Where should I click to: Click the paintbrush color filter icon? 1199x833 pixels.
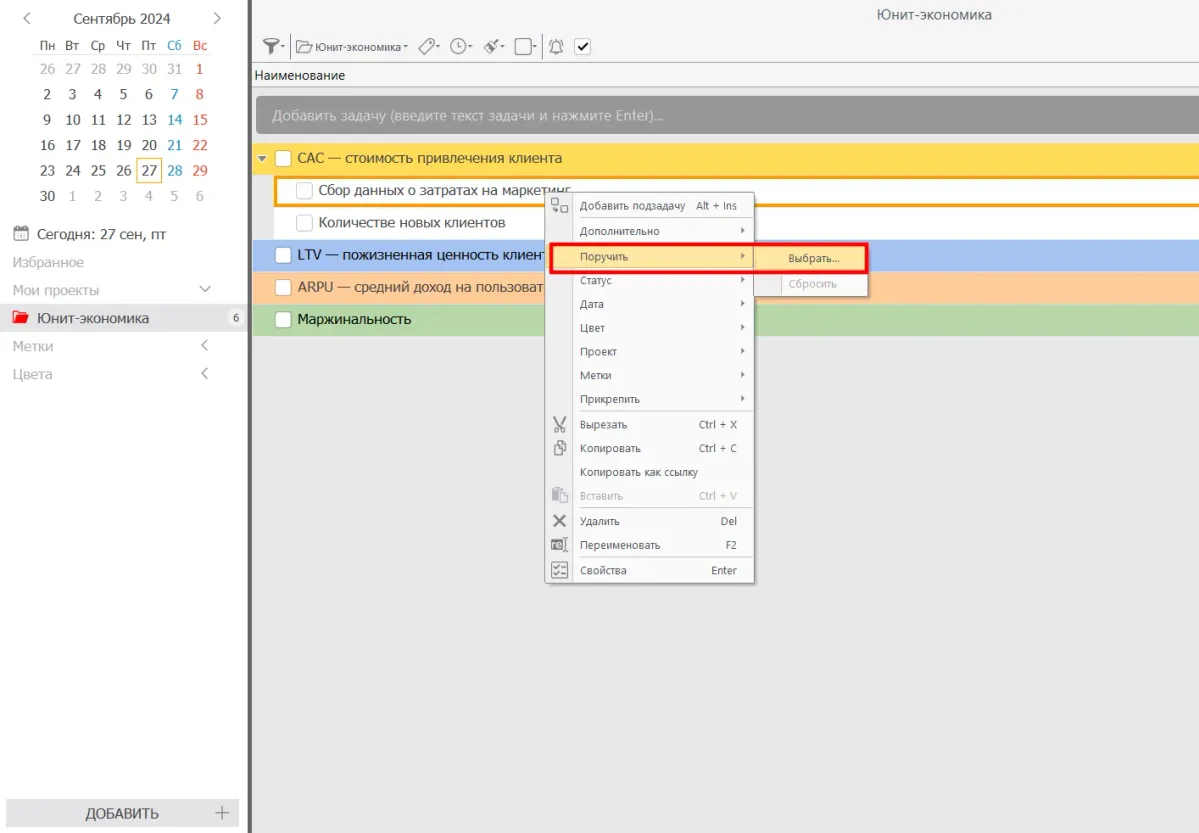click(x=491, y=47)
